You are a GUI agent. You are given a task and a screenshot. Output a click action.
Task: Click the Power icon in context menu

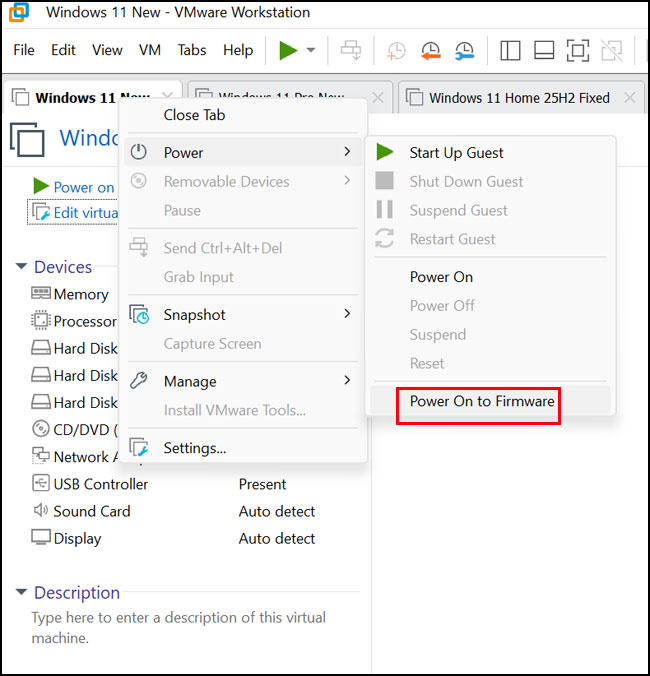coord(138,152)
